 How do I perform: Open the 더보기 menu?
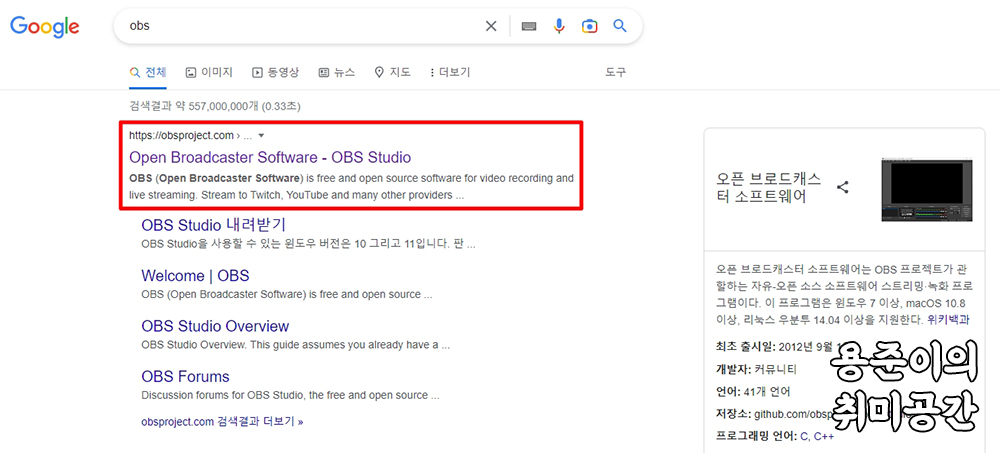450,72
